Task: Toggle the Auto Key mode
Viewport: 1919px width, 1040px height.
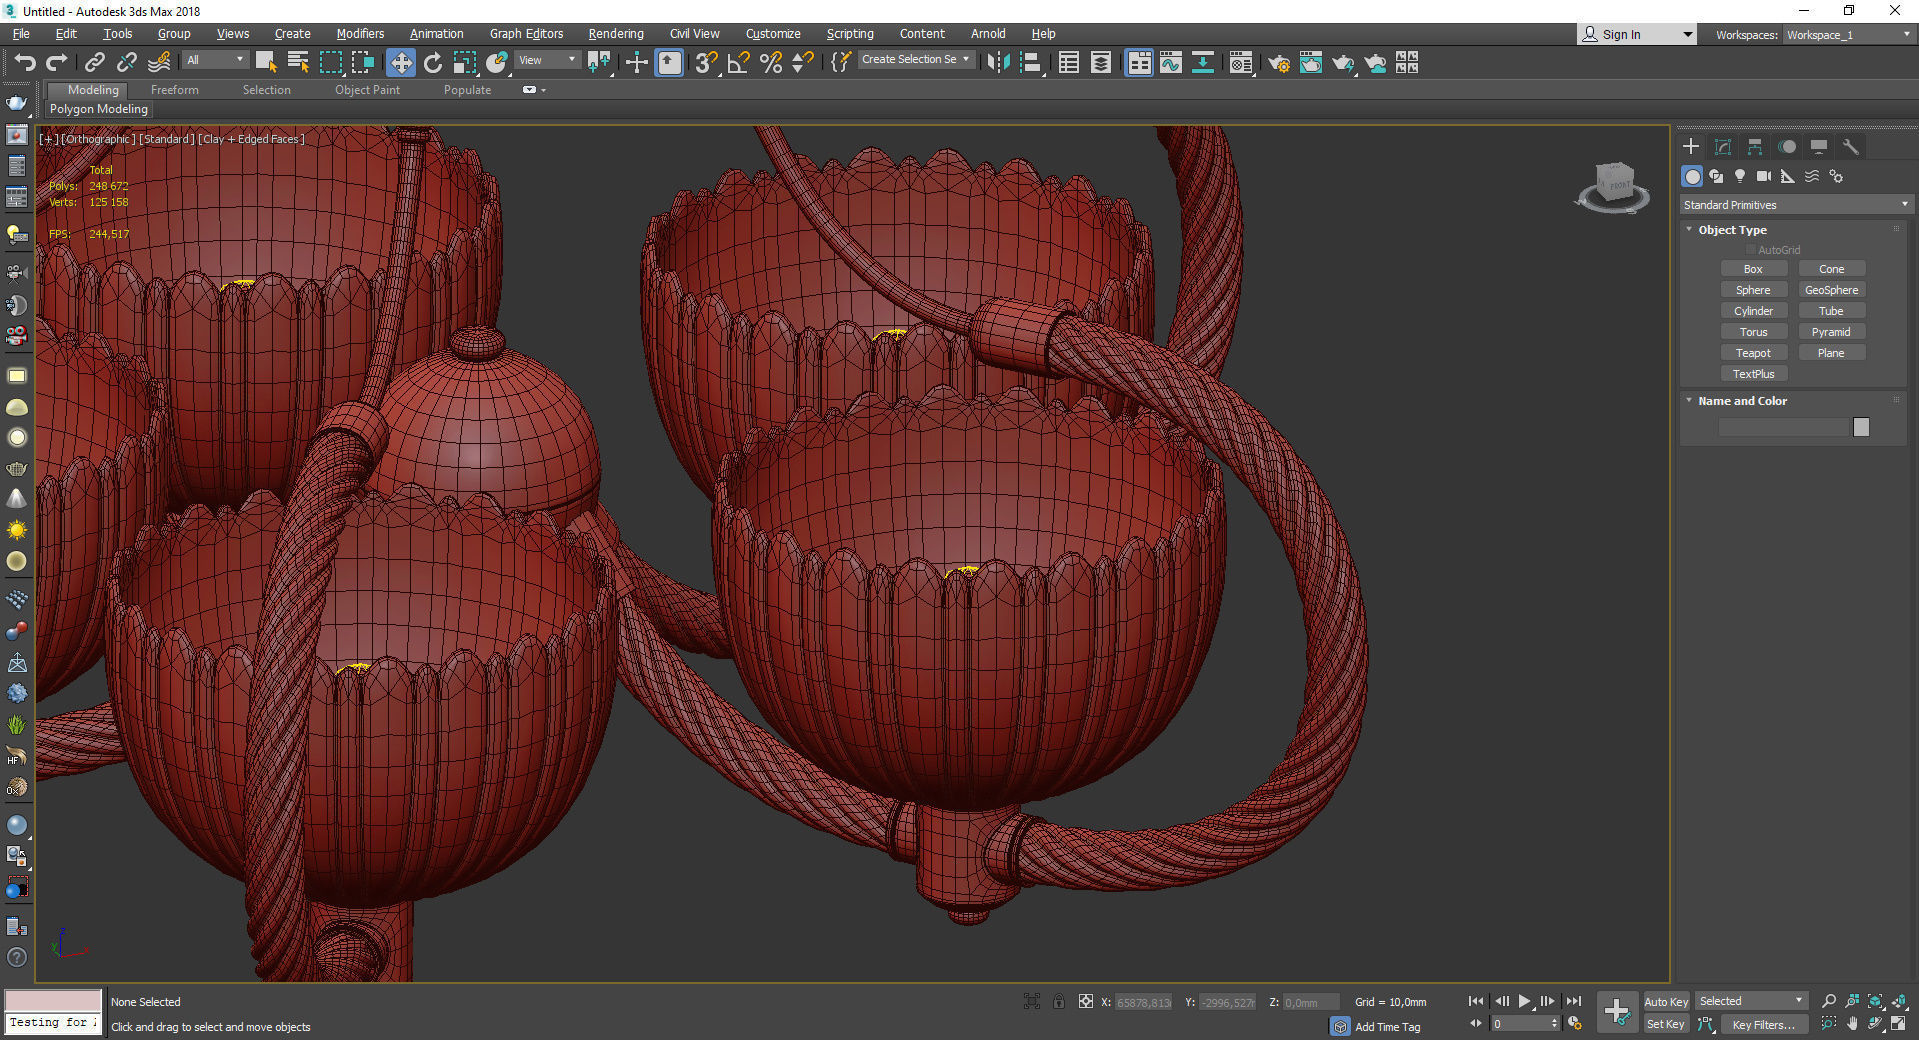Action: point(1666,1002)
